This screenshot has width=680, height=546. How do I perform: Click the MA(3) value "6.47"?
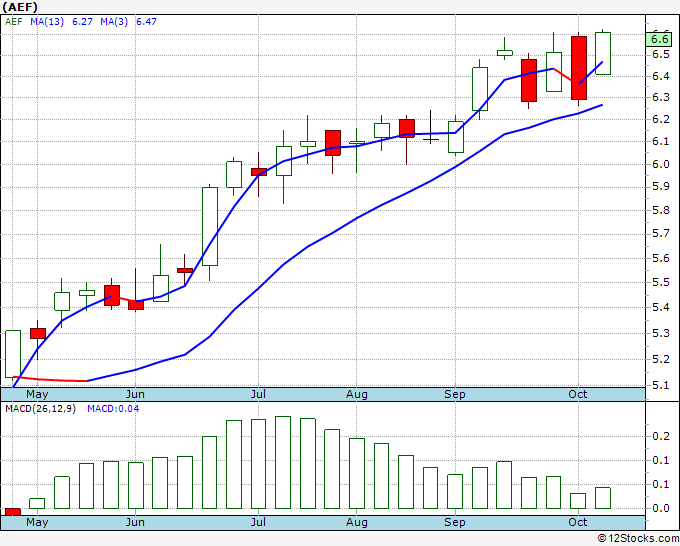coord(146,22)
